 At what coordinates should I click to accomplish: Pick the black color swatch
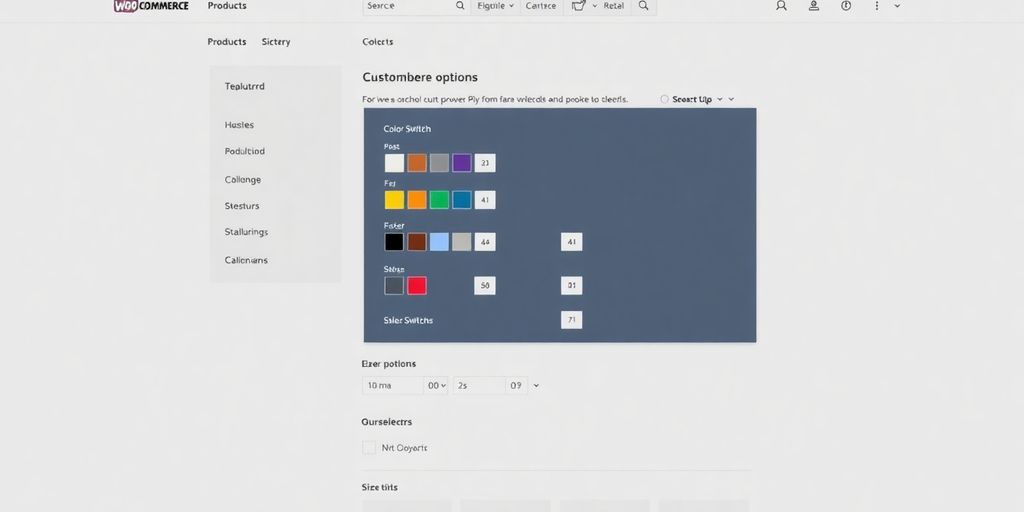pyautogui.click(x=394, y=242)
